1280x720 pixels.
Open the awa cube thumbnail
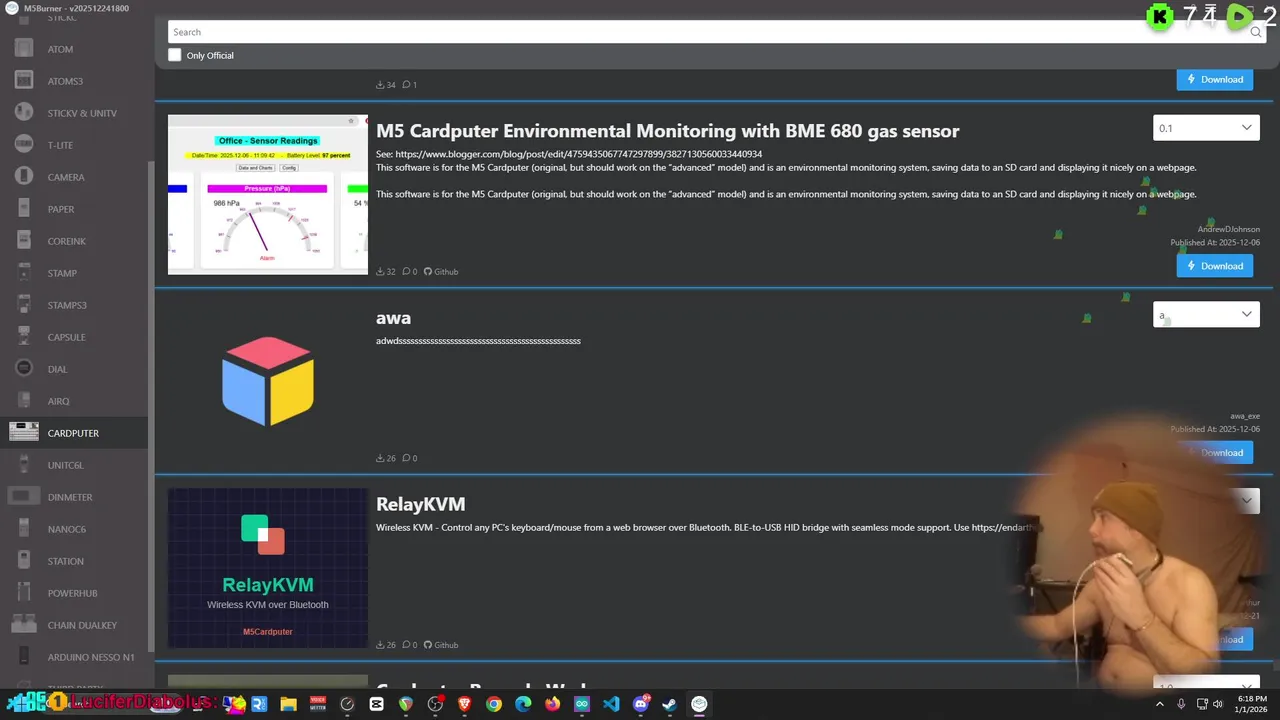click(x=268, y=381)
